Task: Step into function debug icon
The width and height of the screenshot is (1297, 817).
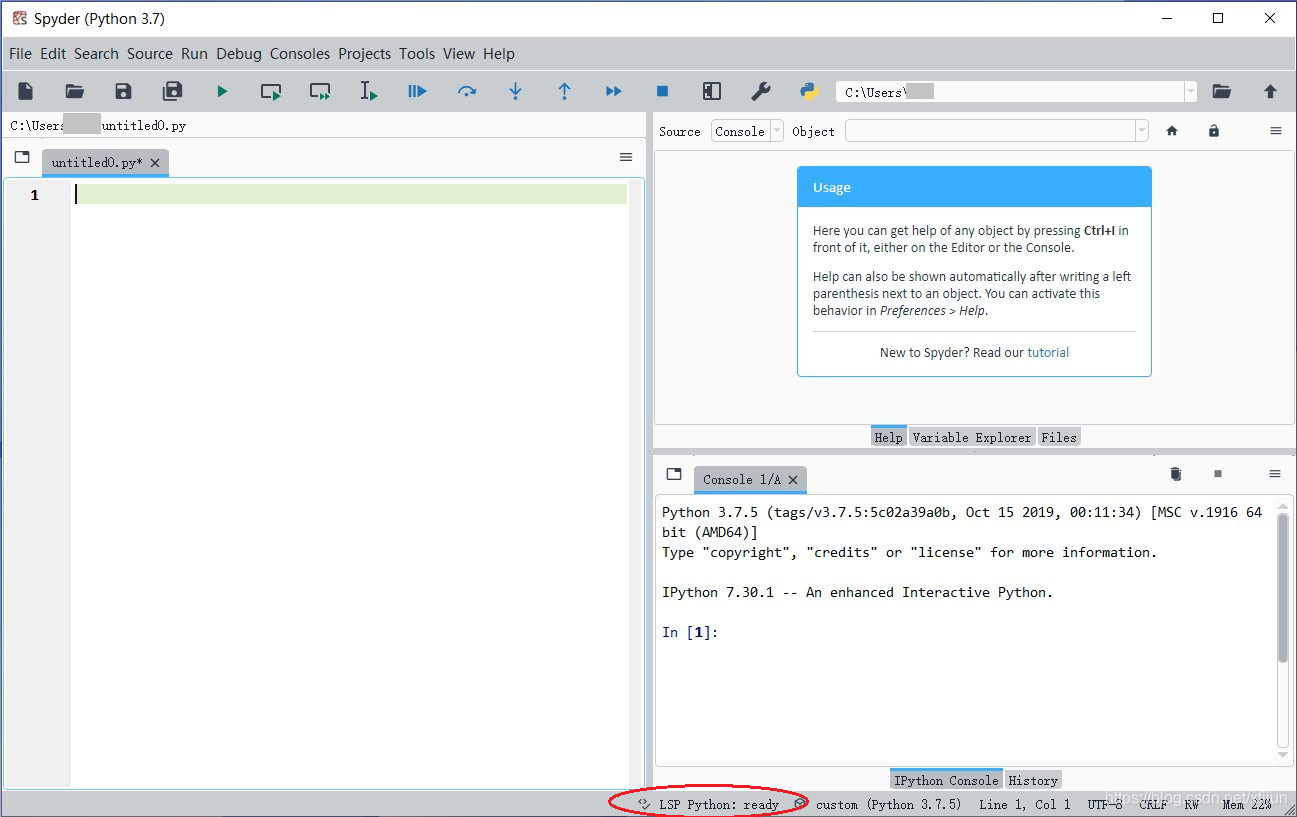Action: 516,91
